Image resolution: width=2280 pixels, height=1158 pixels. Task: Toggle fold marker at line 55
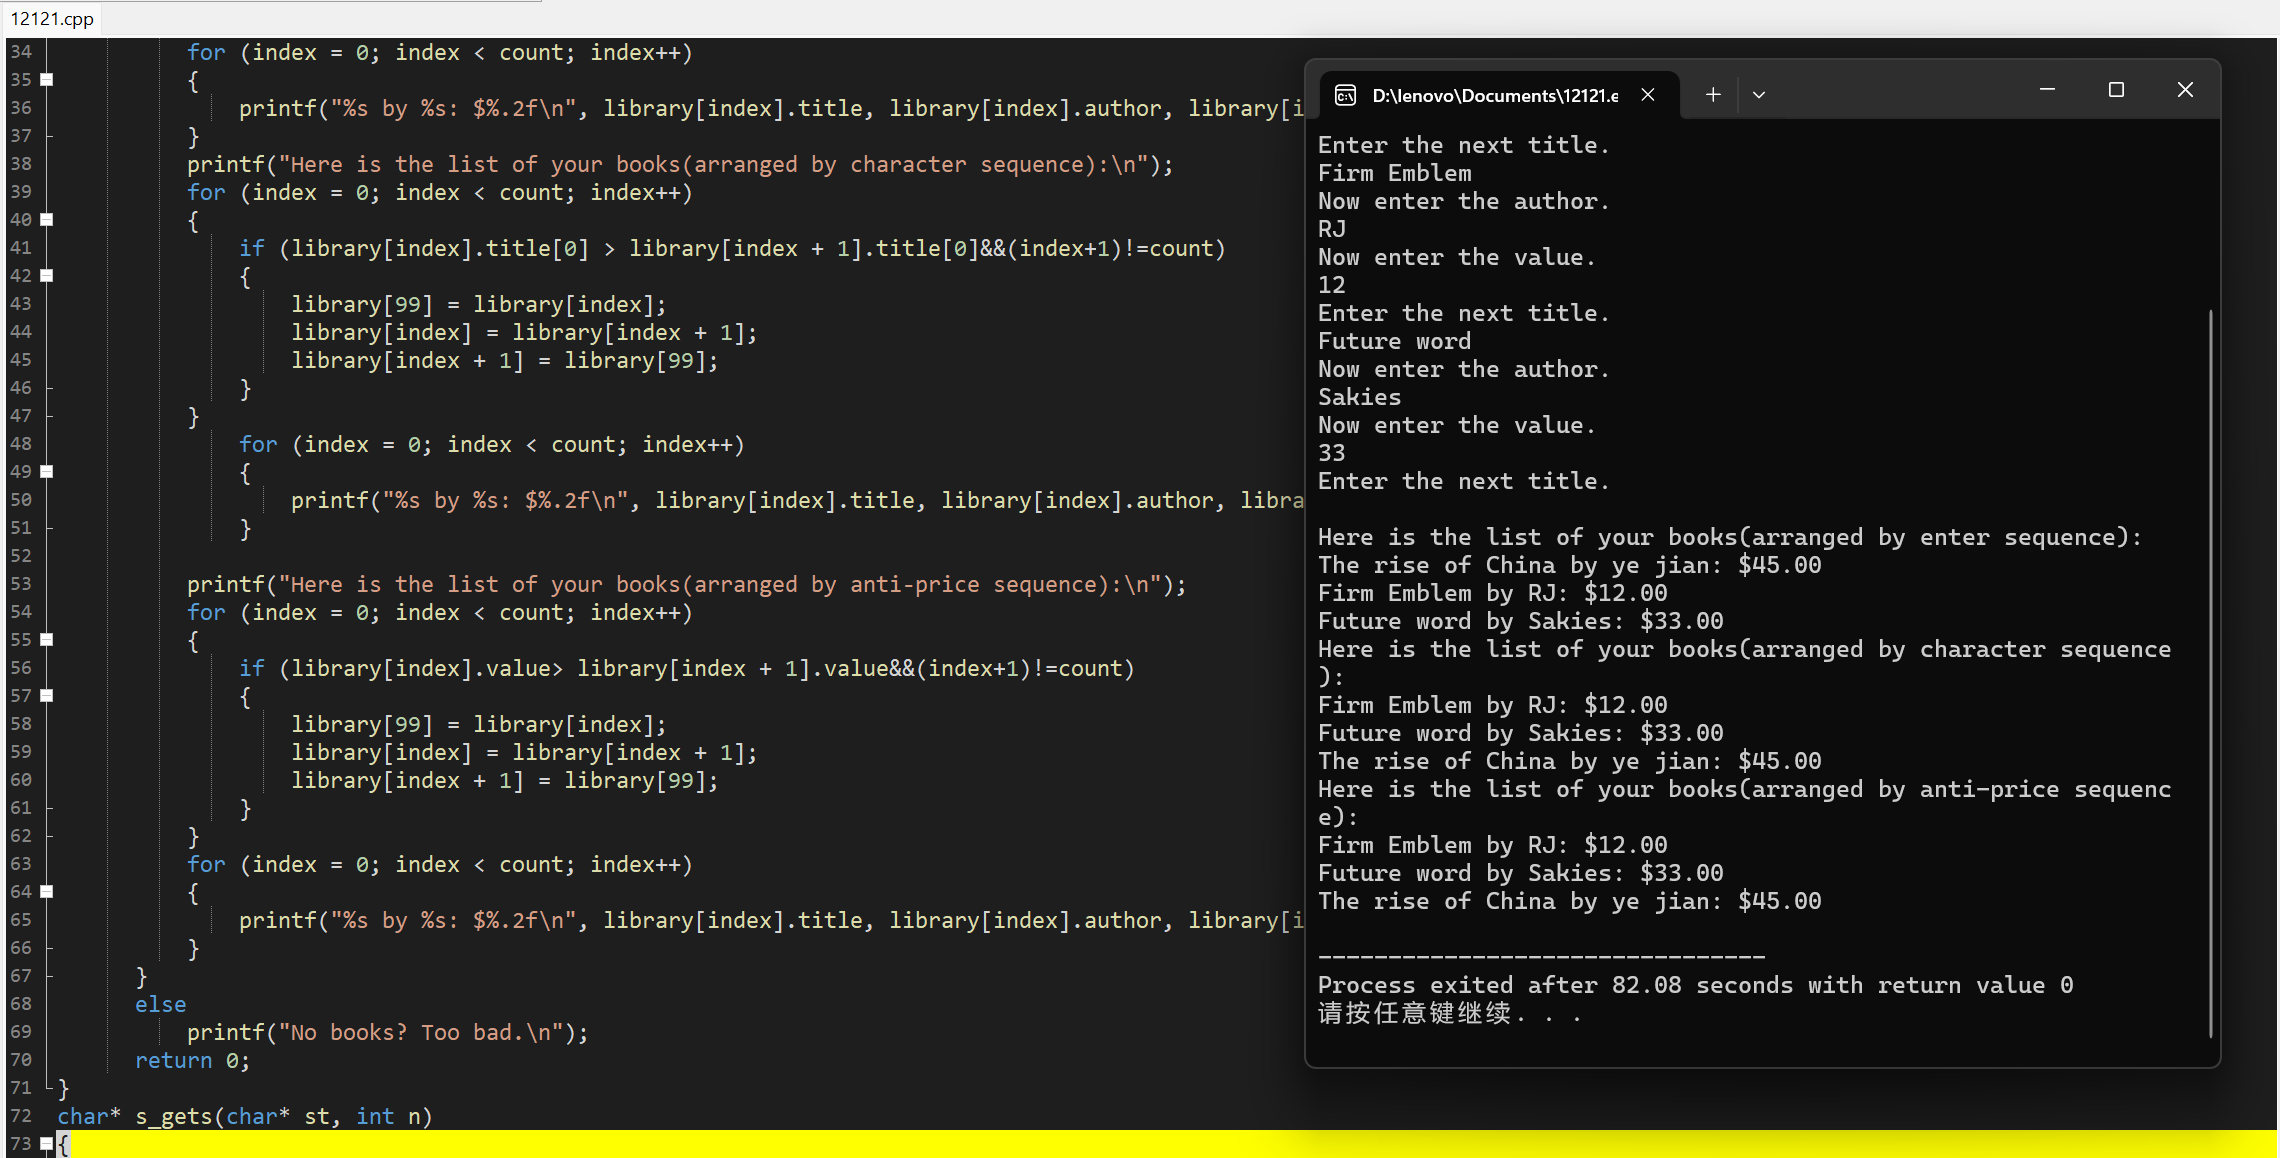point(47,639)
